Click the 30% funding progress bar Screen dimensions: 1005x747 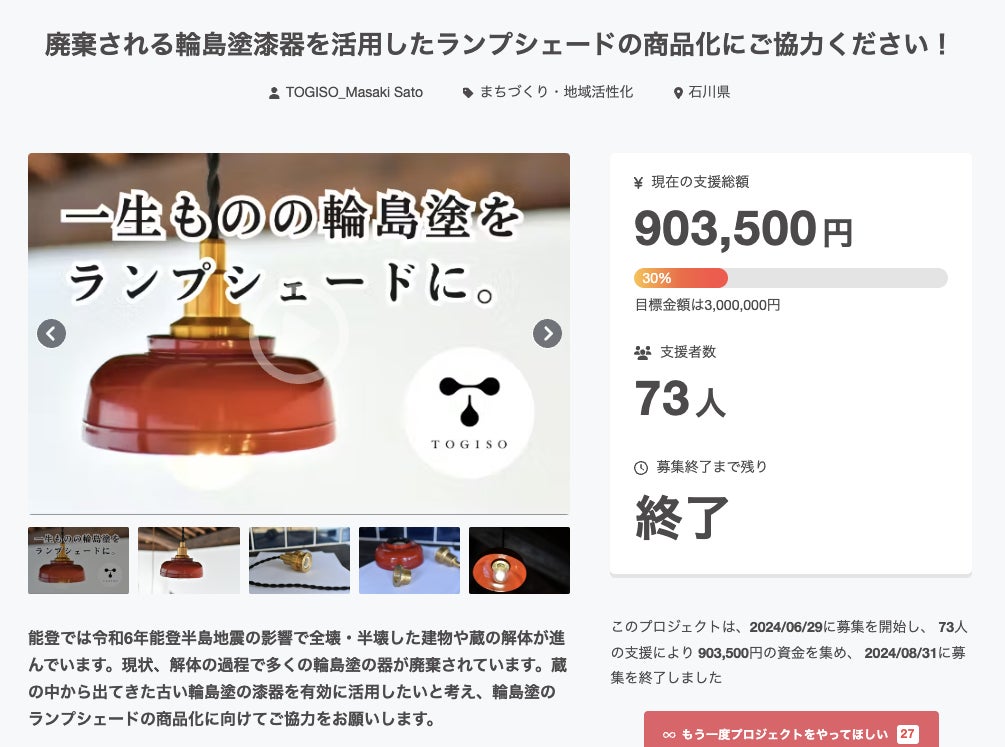(x=790, y=278)
